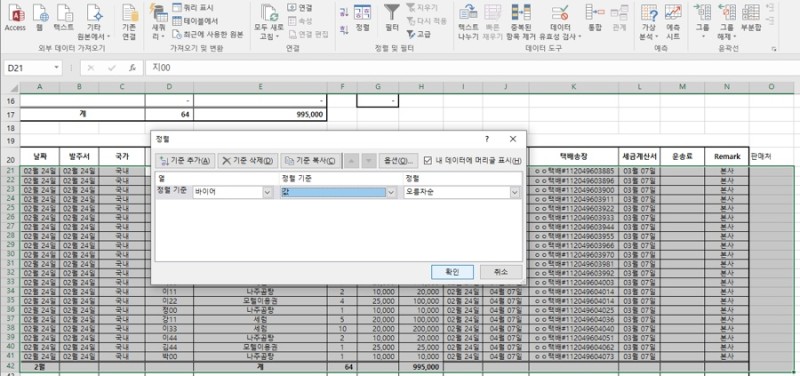800x376 pixels.
Task: Click 그룹 group icon
Action: (x=703, y=22)
